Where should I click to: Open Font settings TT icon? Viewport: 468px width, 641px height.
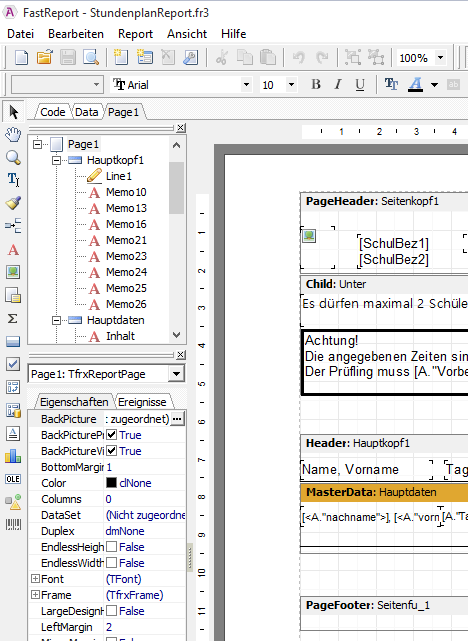(x=391, y=84)
